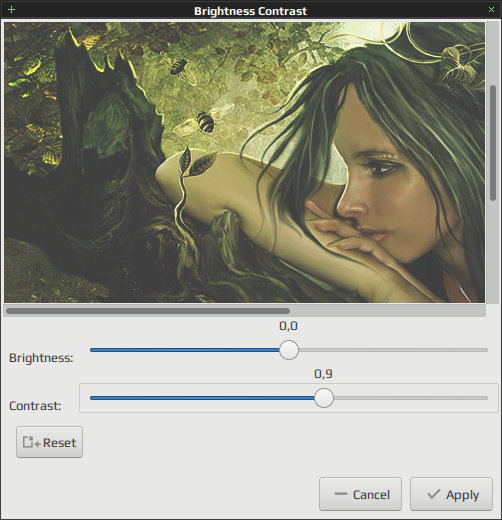Close the Brightness Contrast dialog
The width and height of the screenshot is (502, 520).
click(491, 10)
